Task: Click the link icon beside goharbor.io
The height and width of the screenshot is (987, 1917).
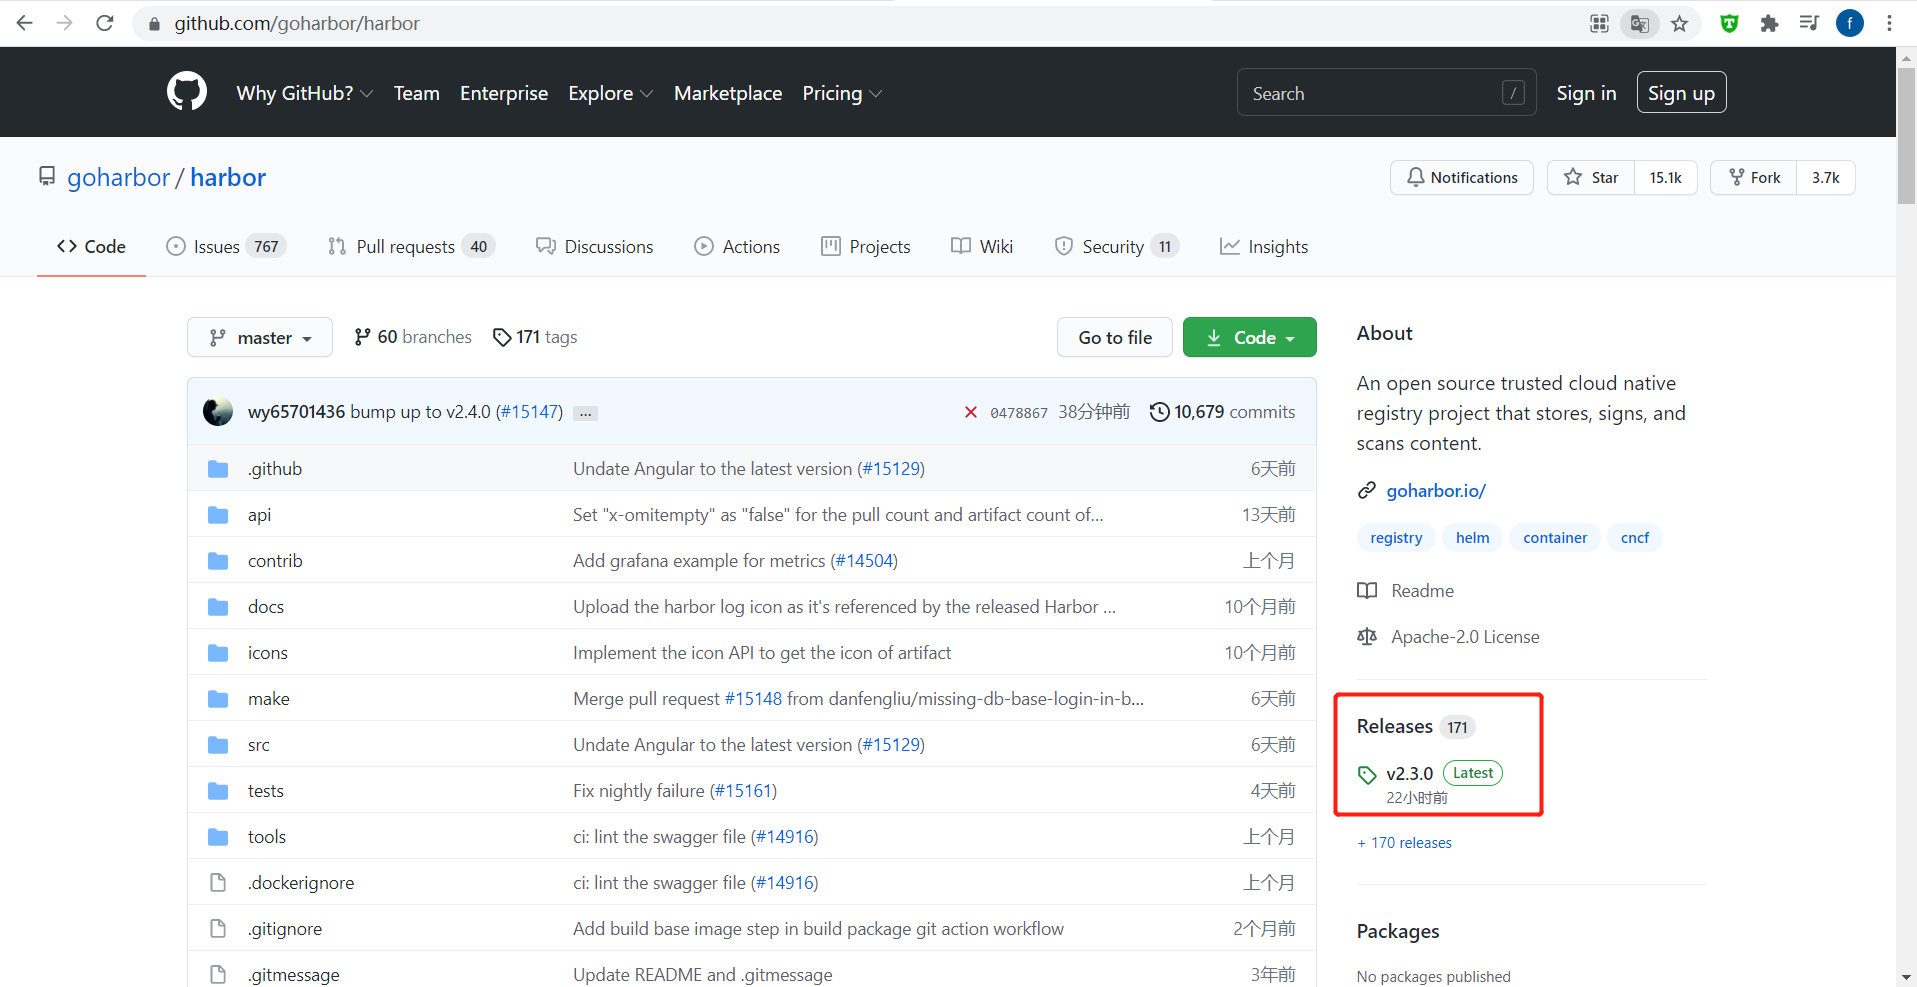Action: tap(1367, 491)
